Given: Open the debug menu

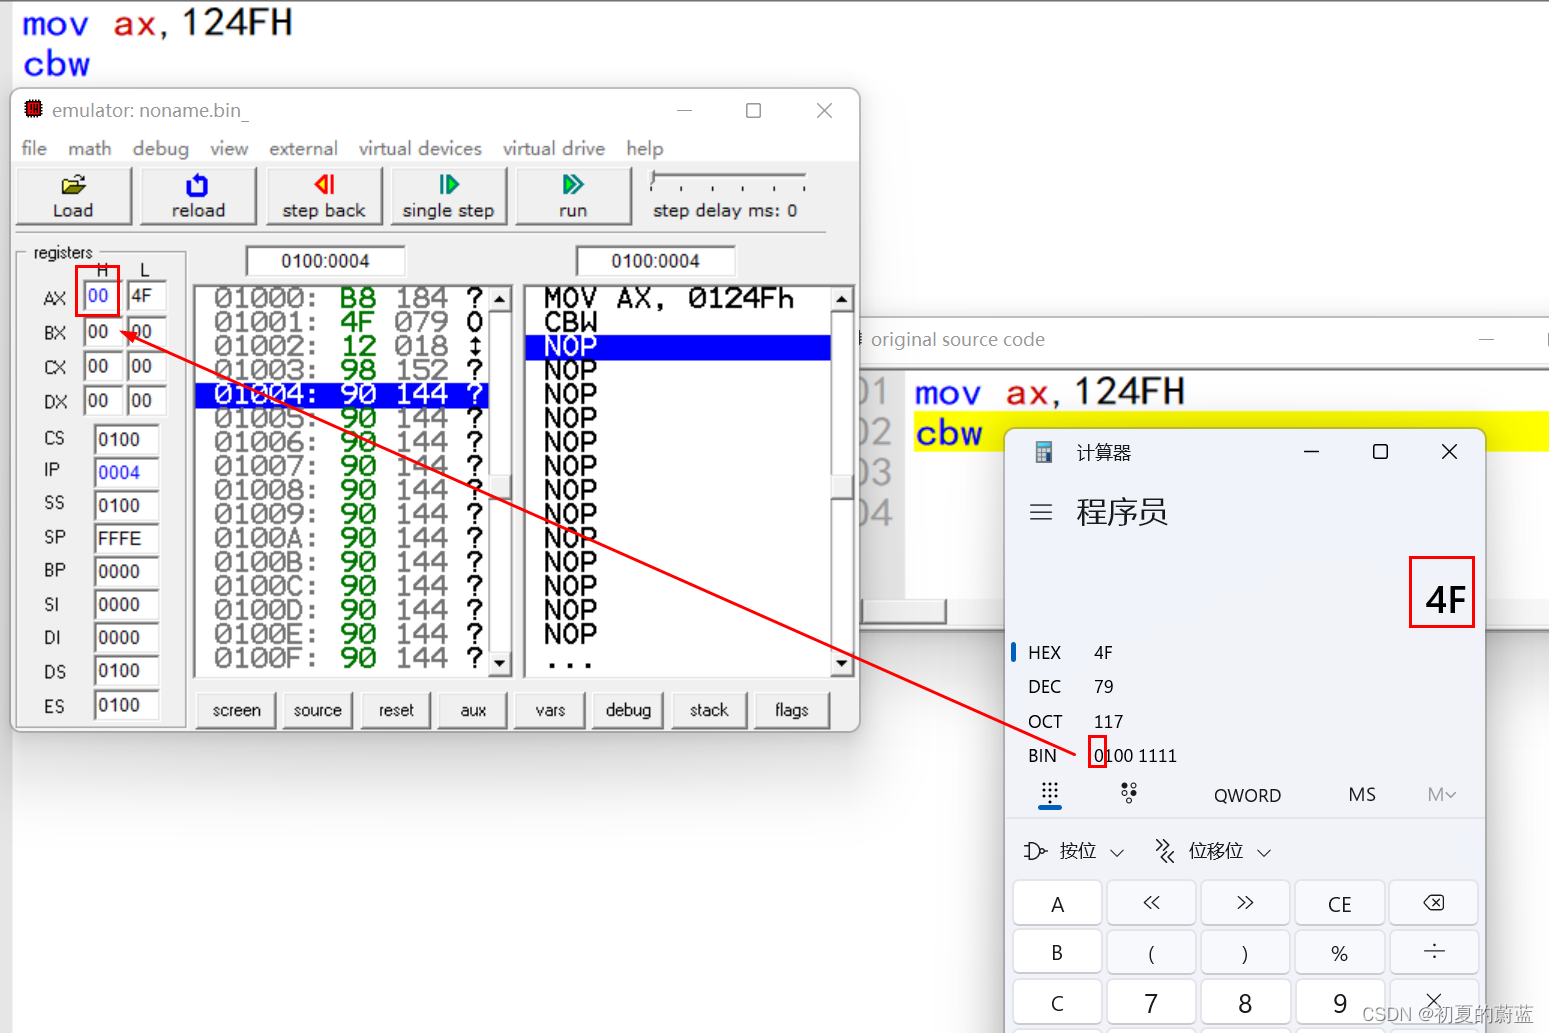Looking at the screenshot, I should [x=160, y=148].
